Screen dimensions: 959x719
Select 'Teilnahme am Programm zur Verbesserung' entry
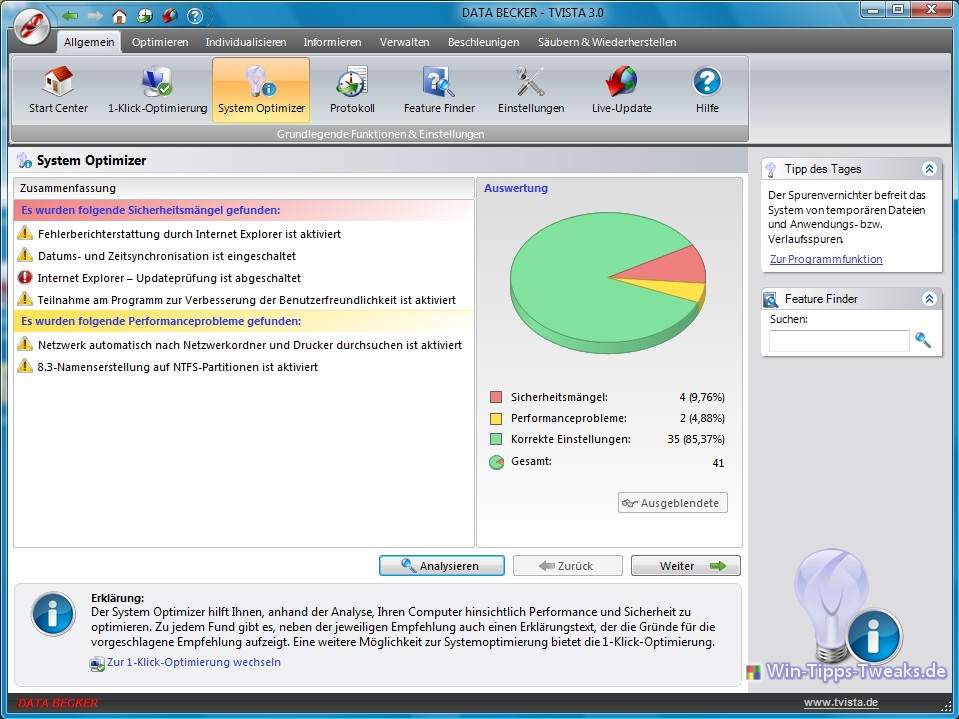(243, 300)
